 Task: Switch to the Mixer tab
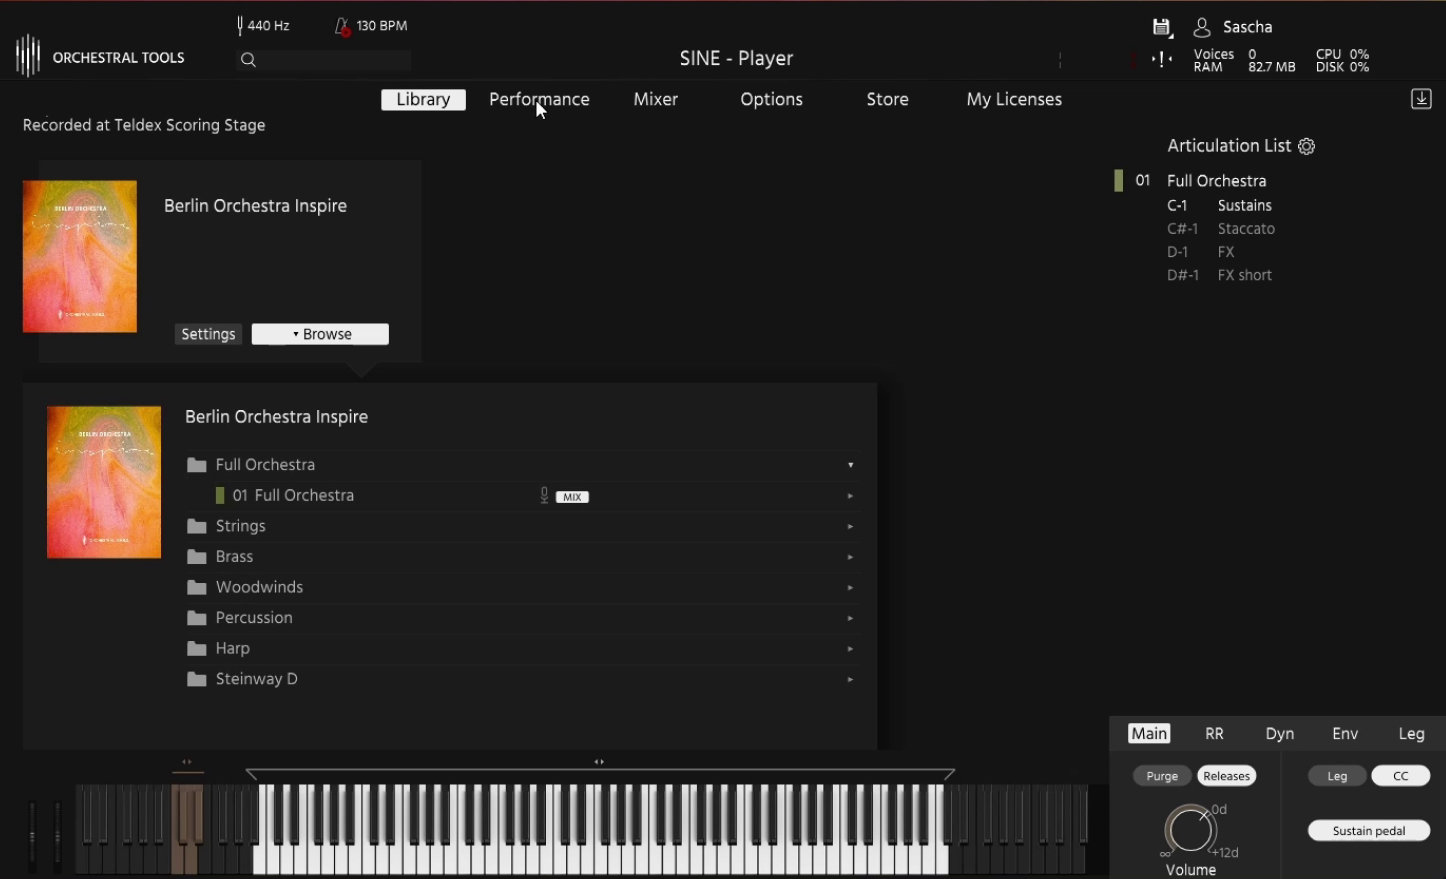[655, 99]
